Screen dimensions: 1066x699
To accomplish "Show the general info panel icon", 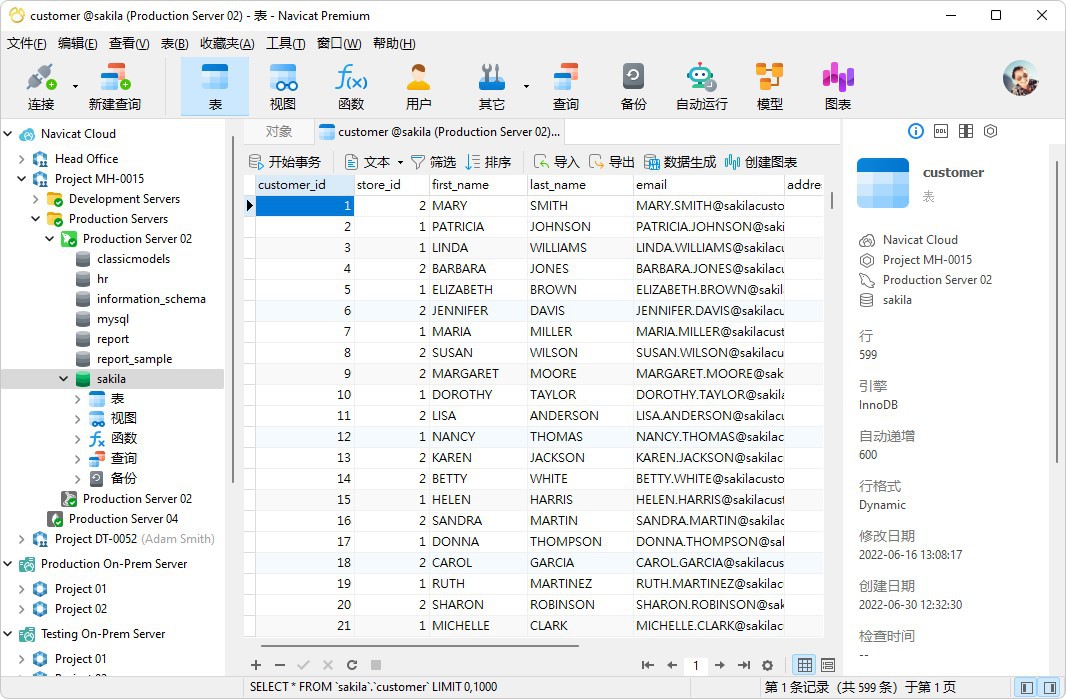I will (916, 131).
